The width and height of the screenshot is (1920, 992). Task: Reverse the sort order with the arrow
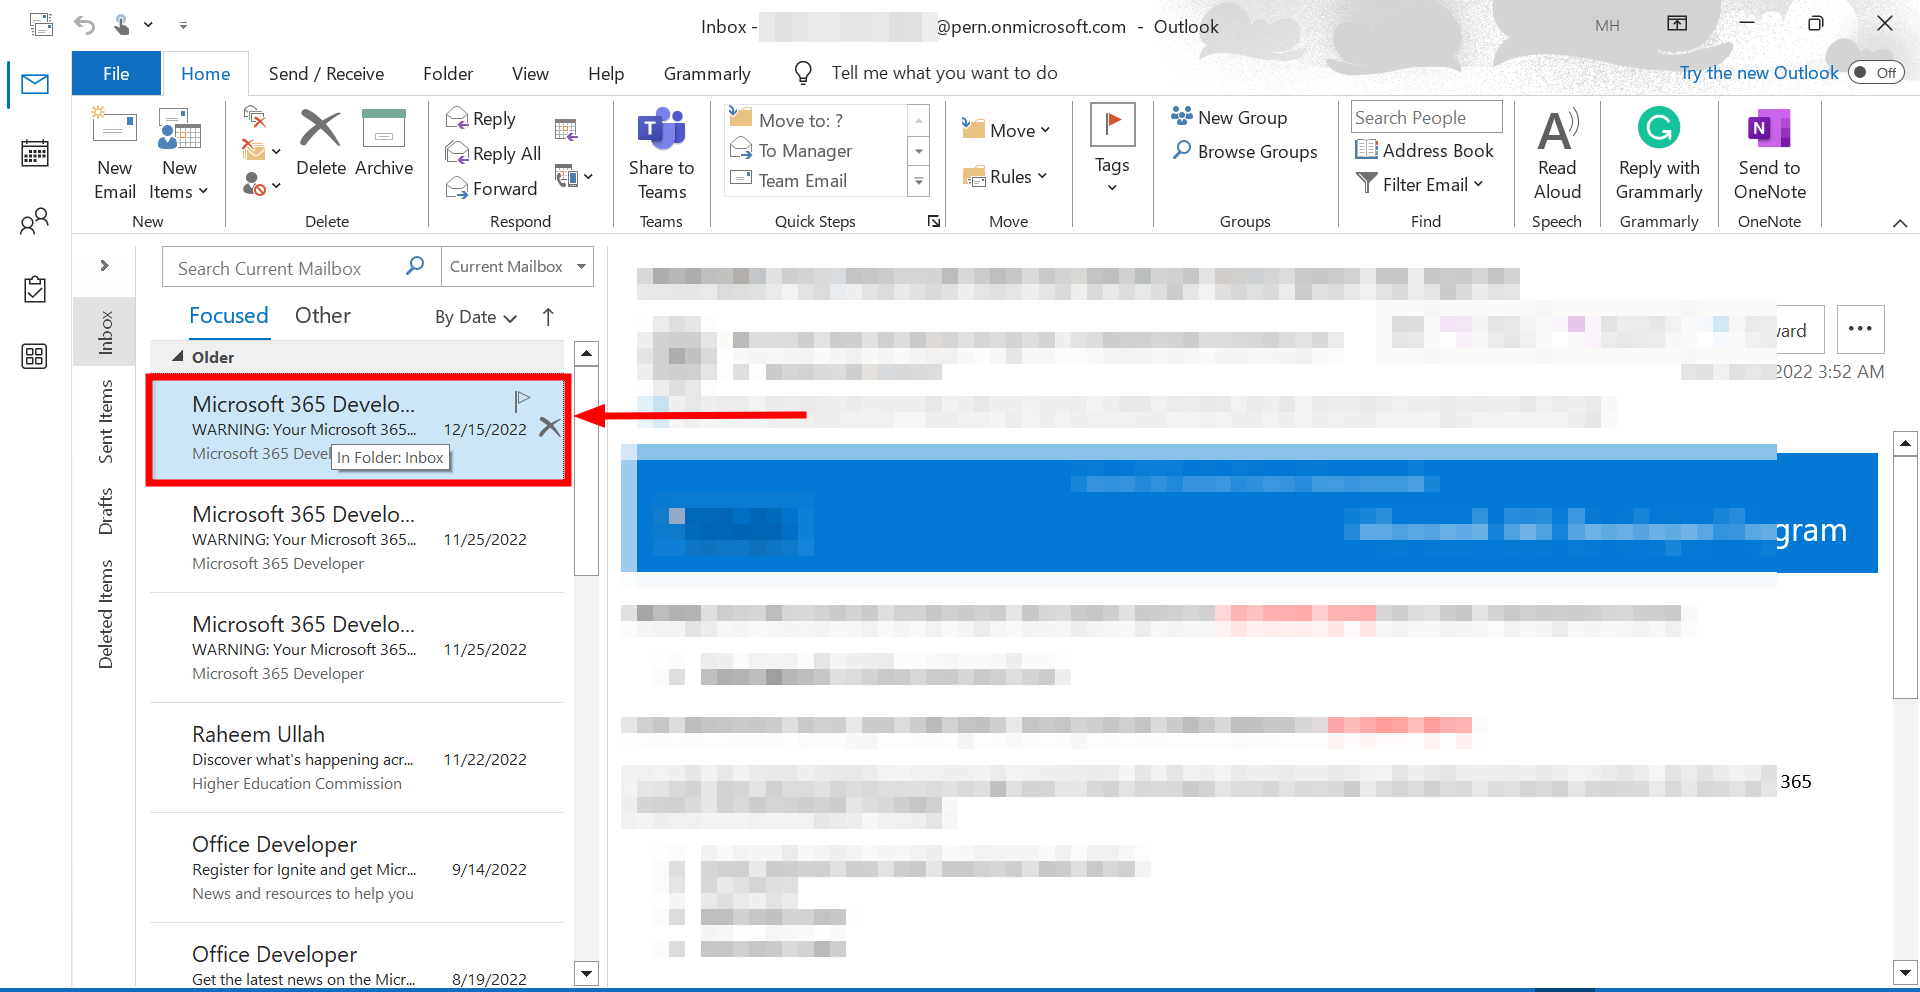[548, 317]
